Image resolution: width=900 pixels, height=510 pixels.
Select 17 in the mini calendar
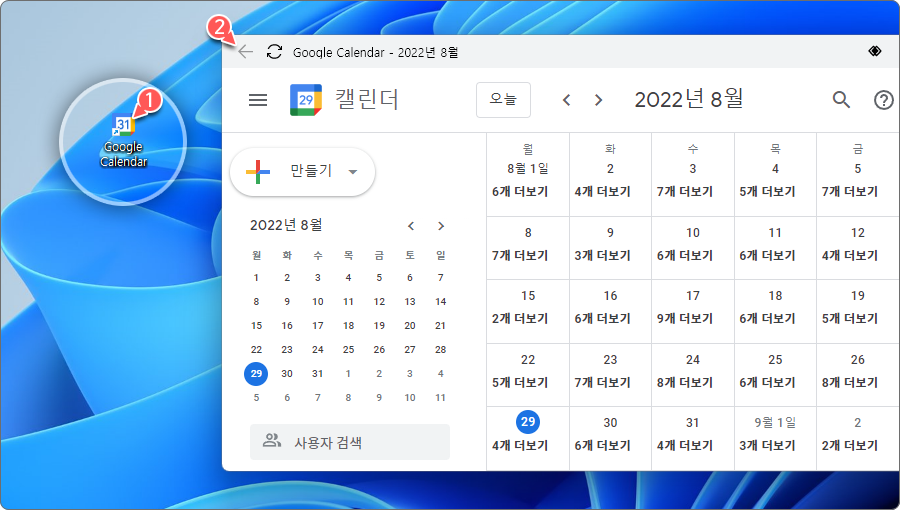pyautogui.click(x=317, y=325)
